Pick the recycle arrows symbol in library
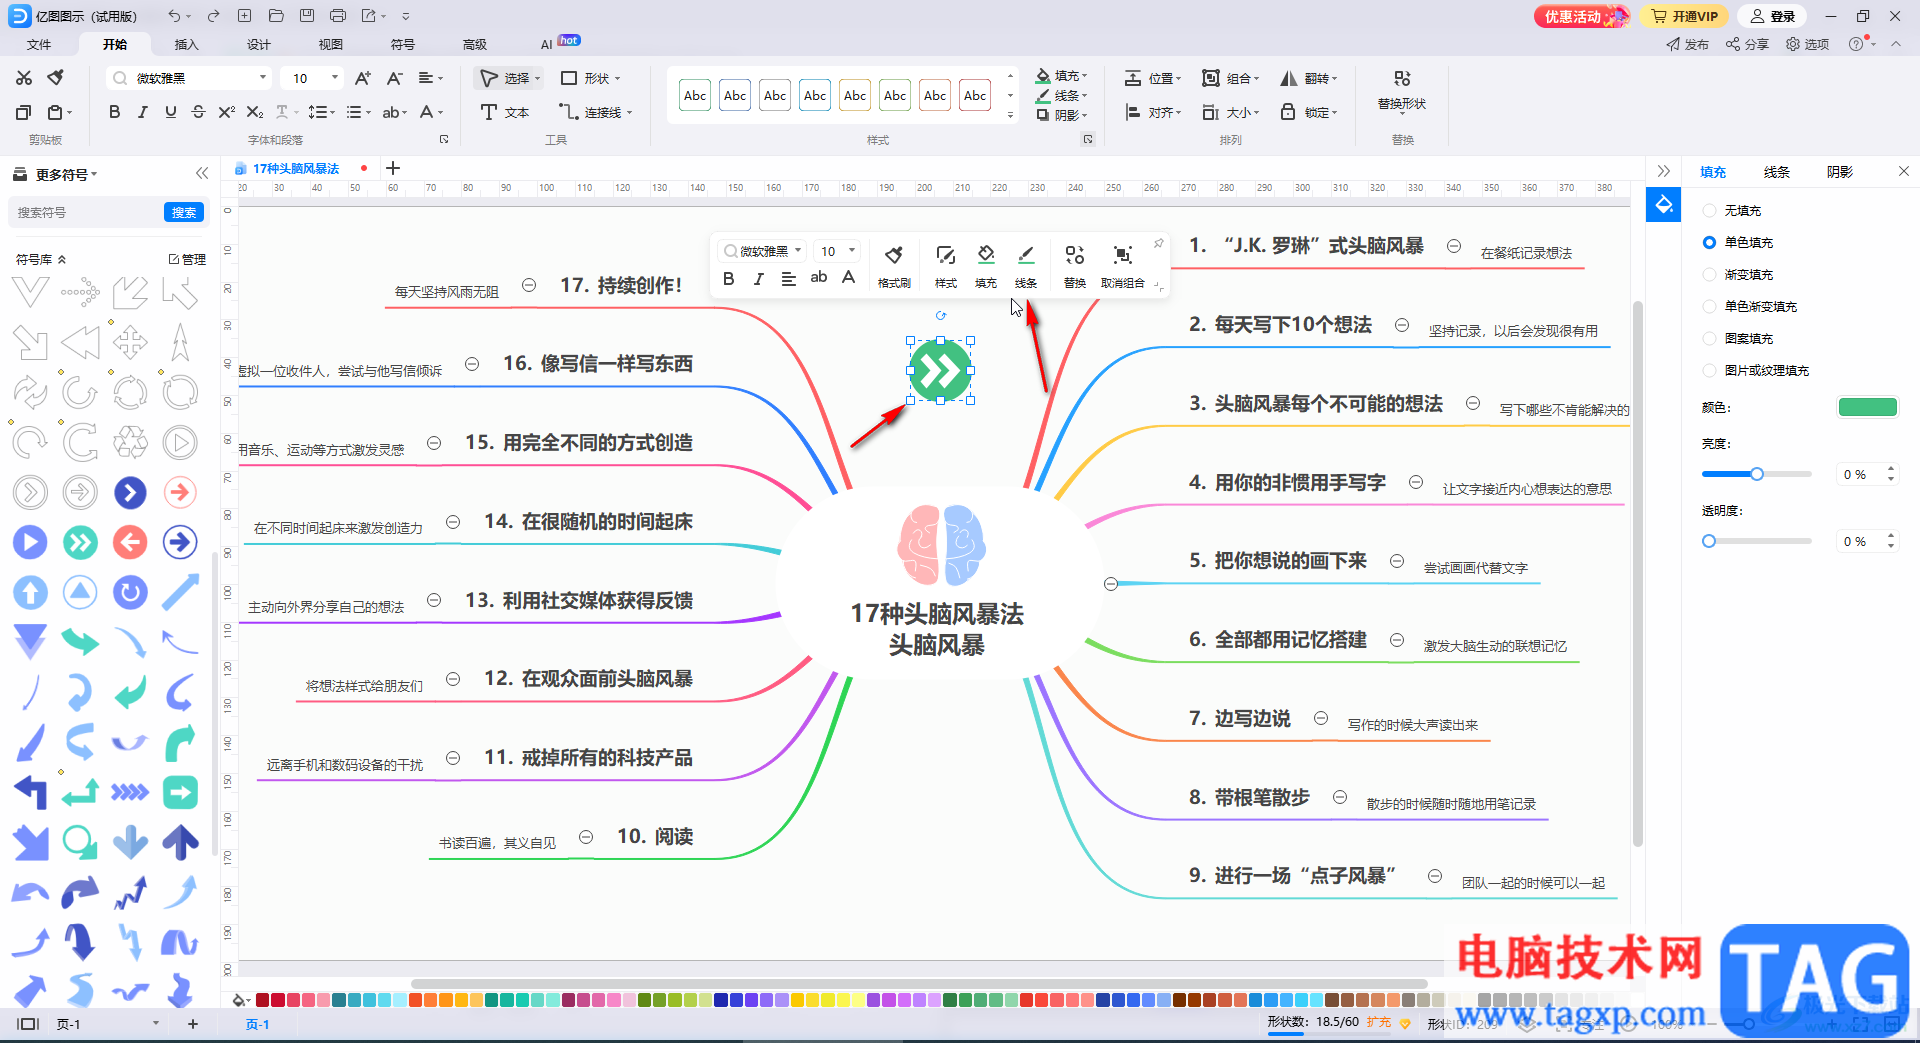The width and height of the screenshot is (1920, 1043). pyautogui.click(x=130, y=442)
